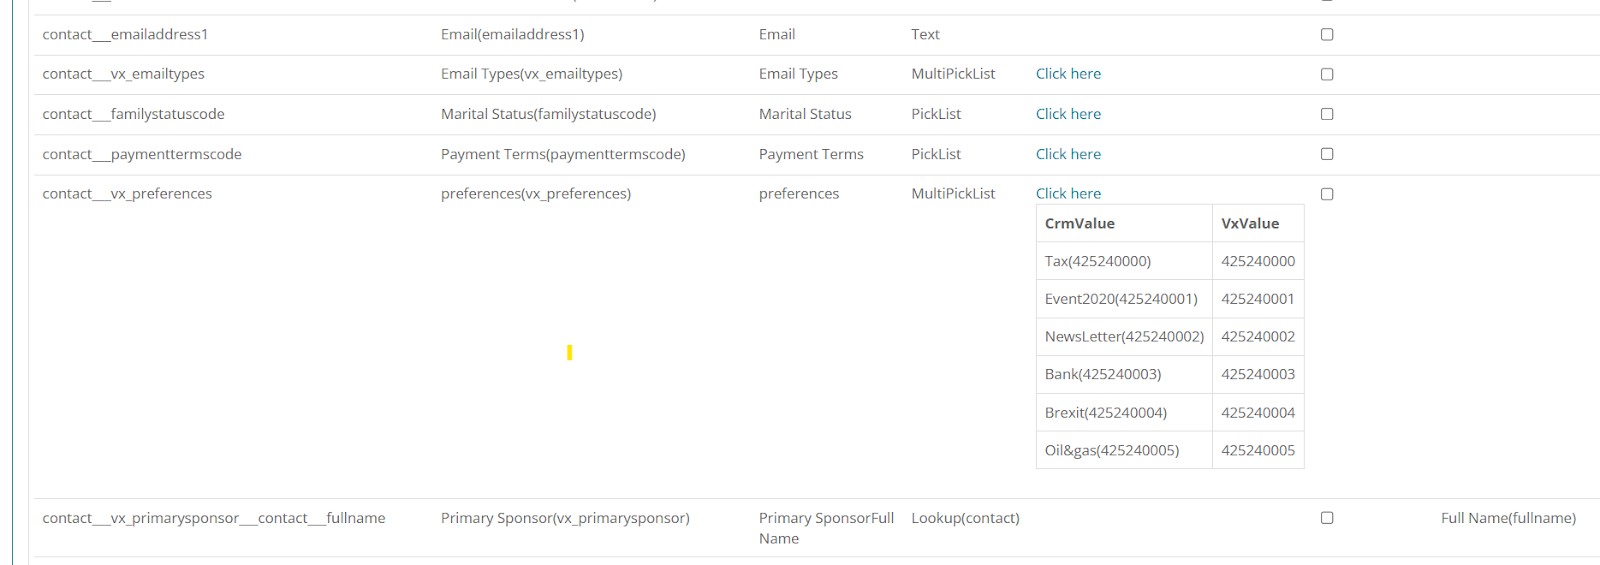1600x565 pixels.
Task: Open Click here link for Marital Status
Action: pyautogui.click(x=1068, y=114)
